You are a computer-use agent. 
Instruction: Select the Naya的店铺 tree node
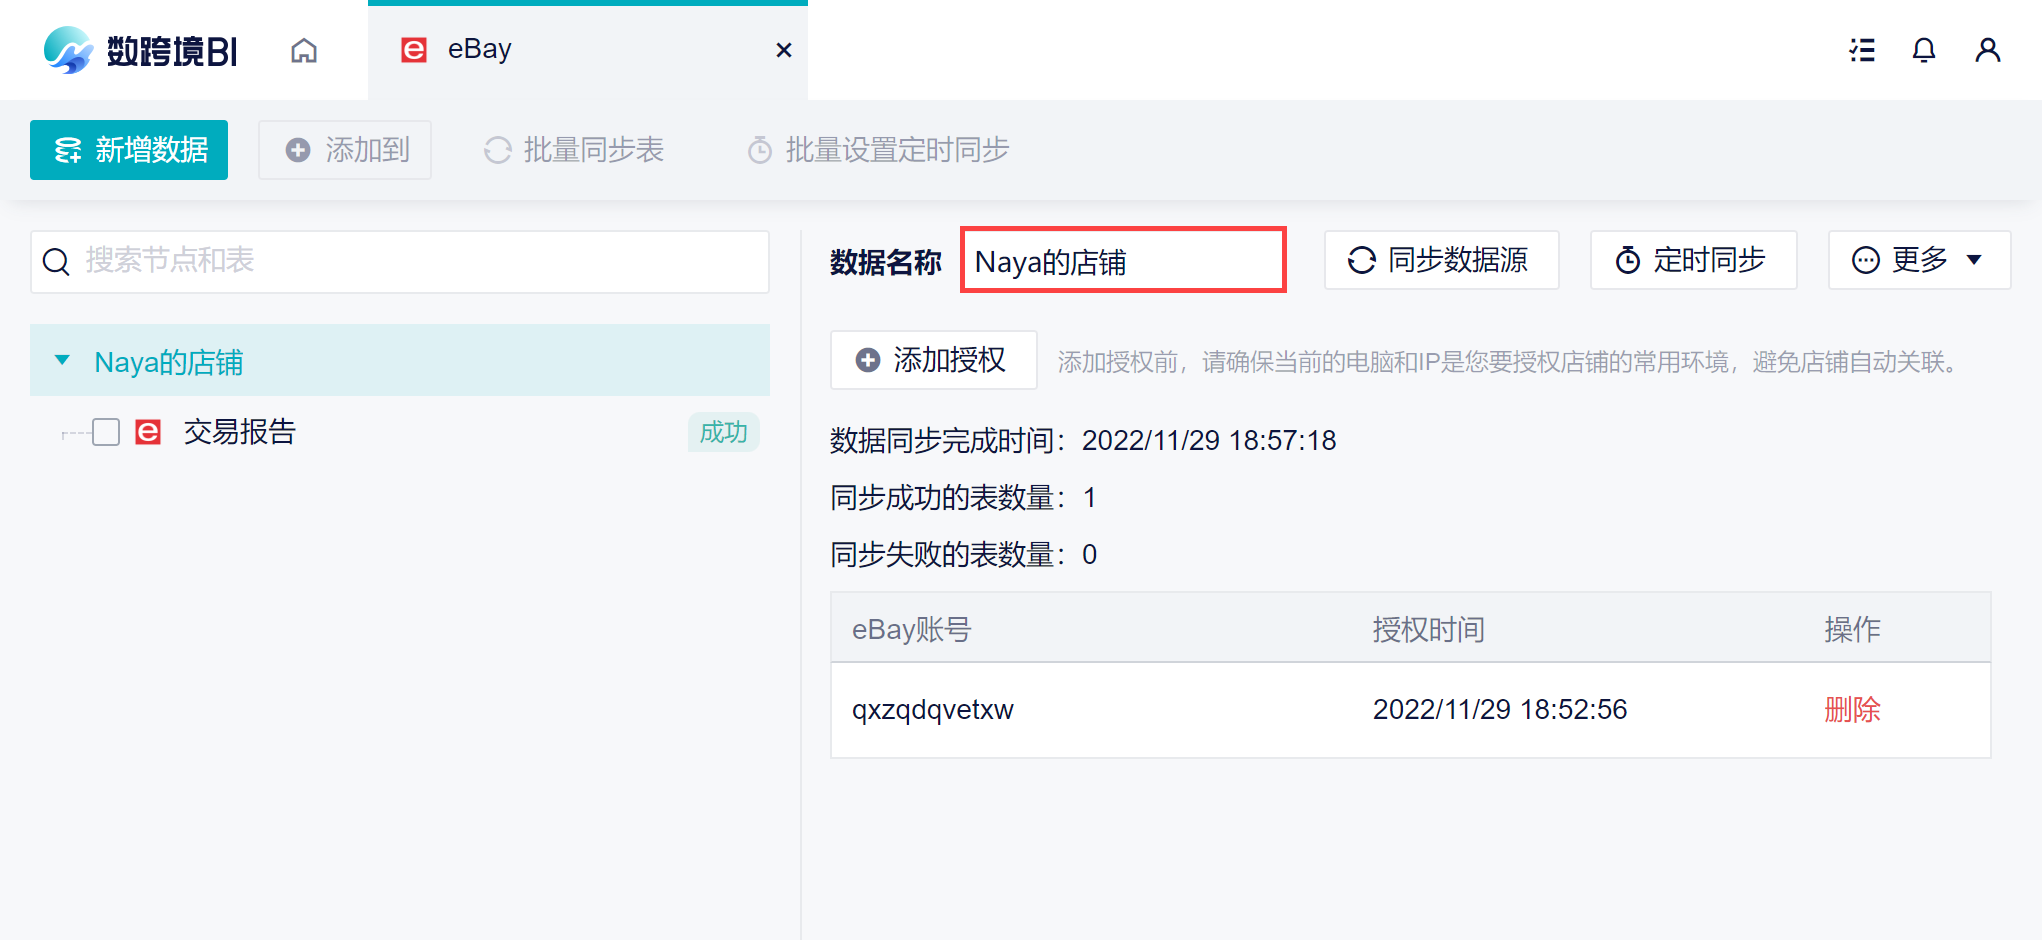pos(400,360)
